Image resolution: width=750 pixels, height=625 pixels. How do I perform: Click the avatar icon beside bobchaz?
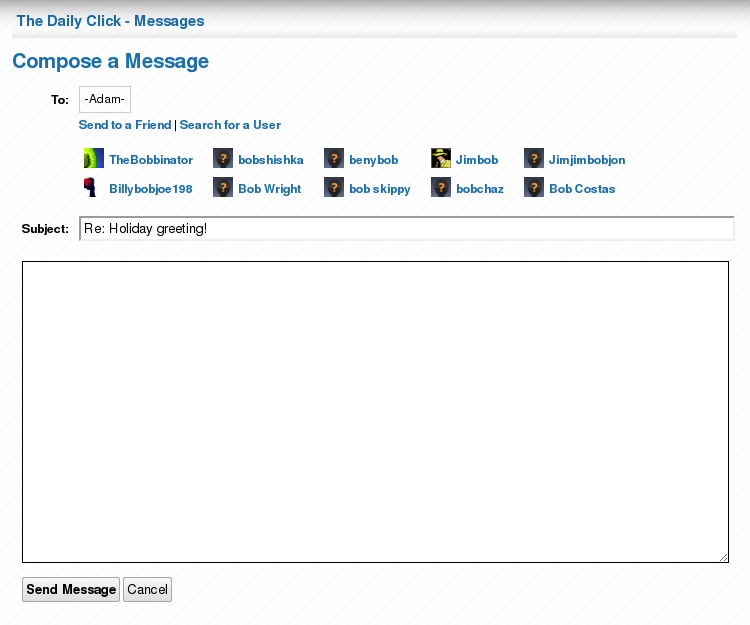441,187
